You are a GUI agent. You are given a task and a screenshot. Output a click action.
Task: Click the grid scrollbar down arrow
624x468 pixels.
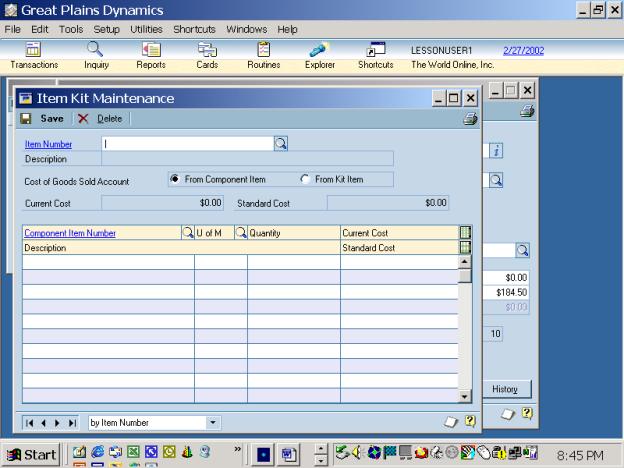[465, 396]
